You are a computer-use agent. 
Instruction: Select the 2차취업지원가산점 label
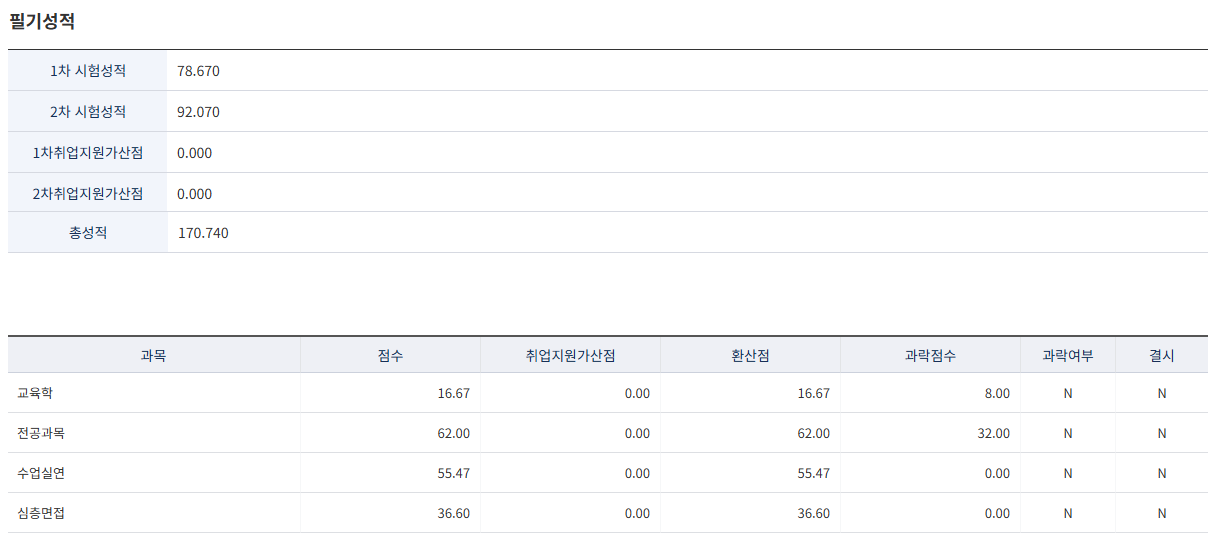point(88,194)
